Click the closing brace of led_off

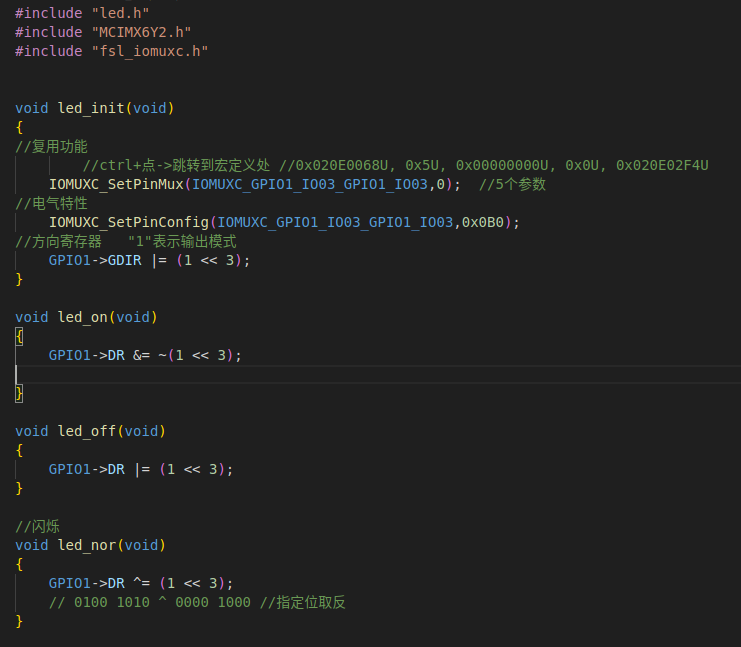tap(19, 488)
